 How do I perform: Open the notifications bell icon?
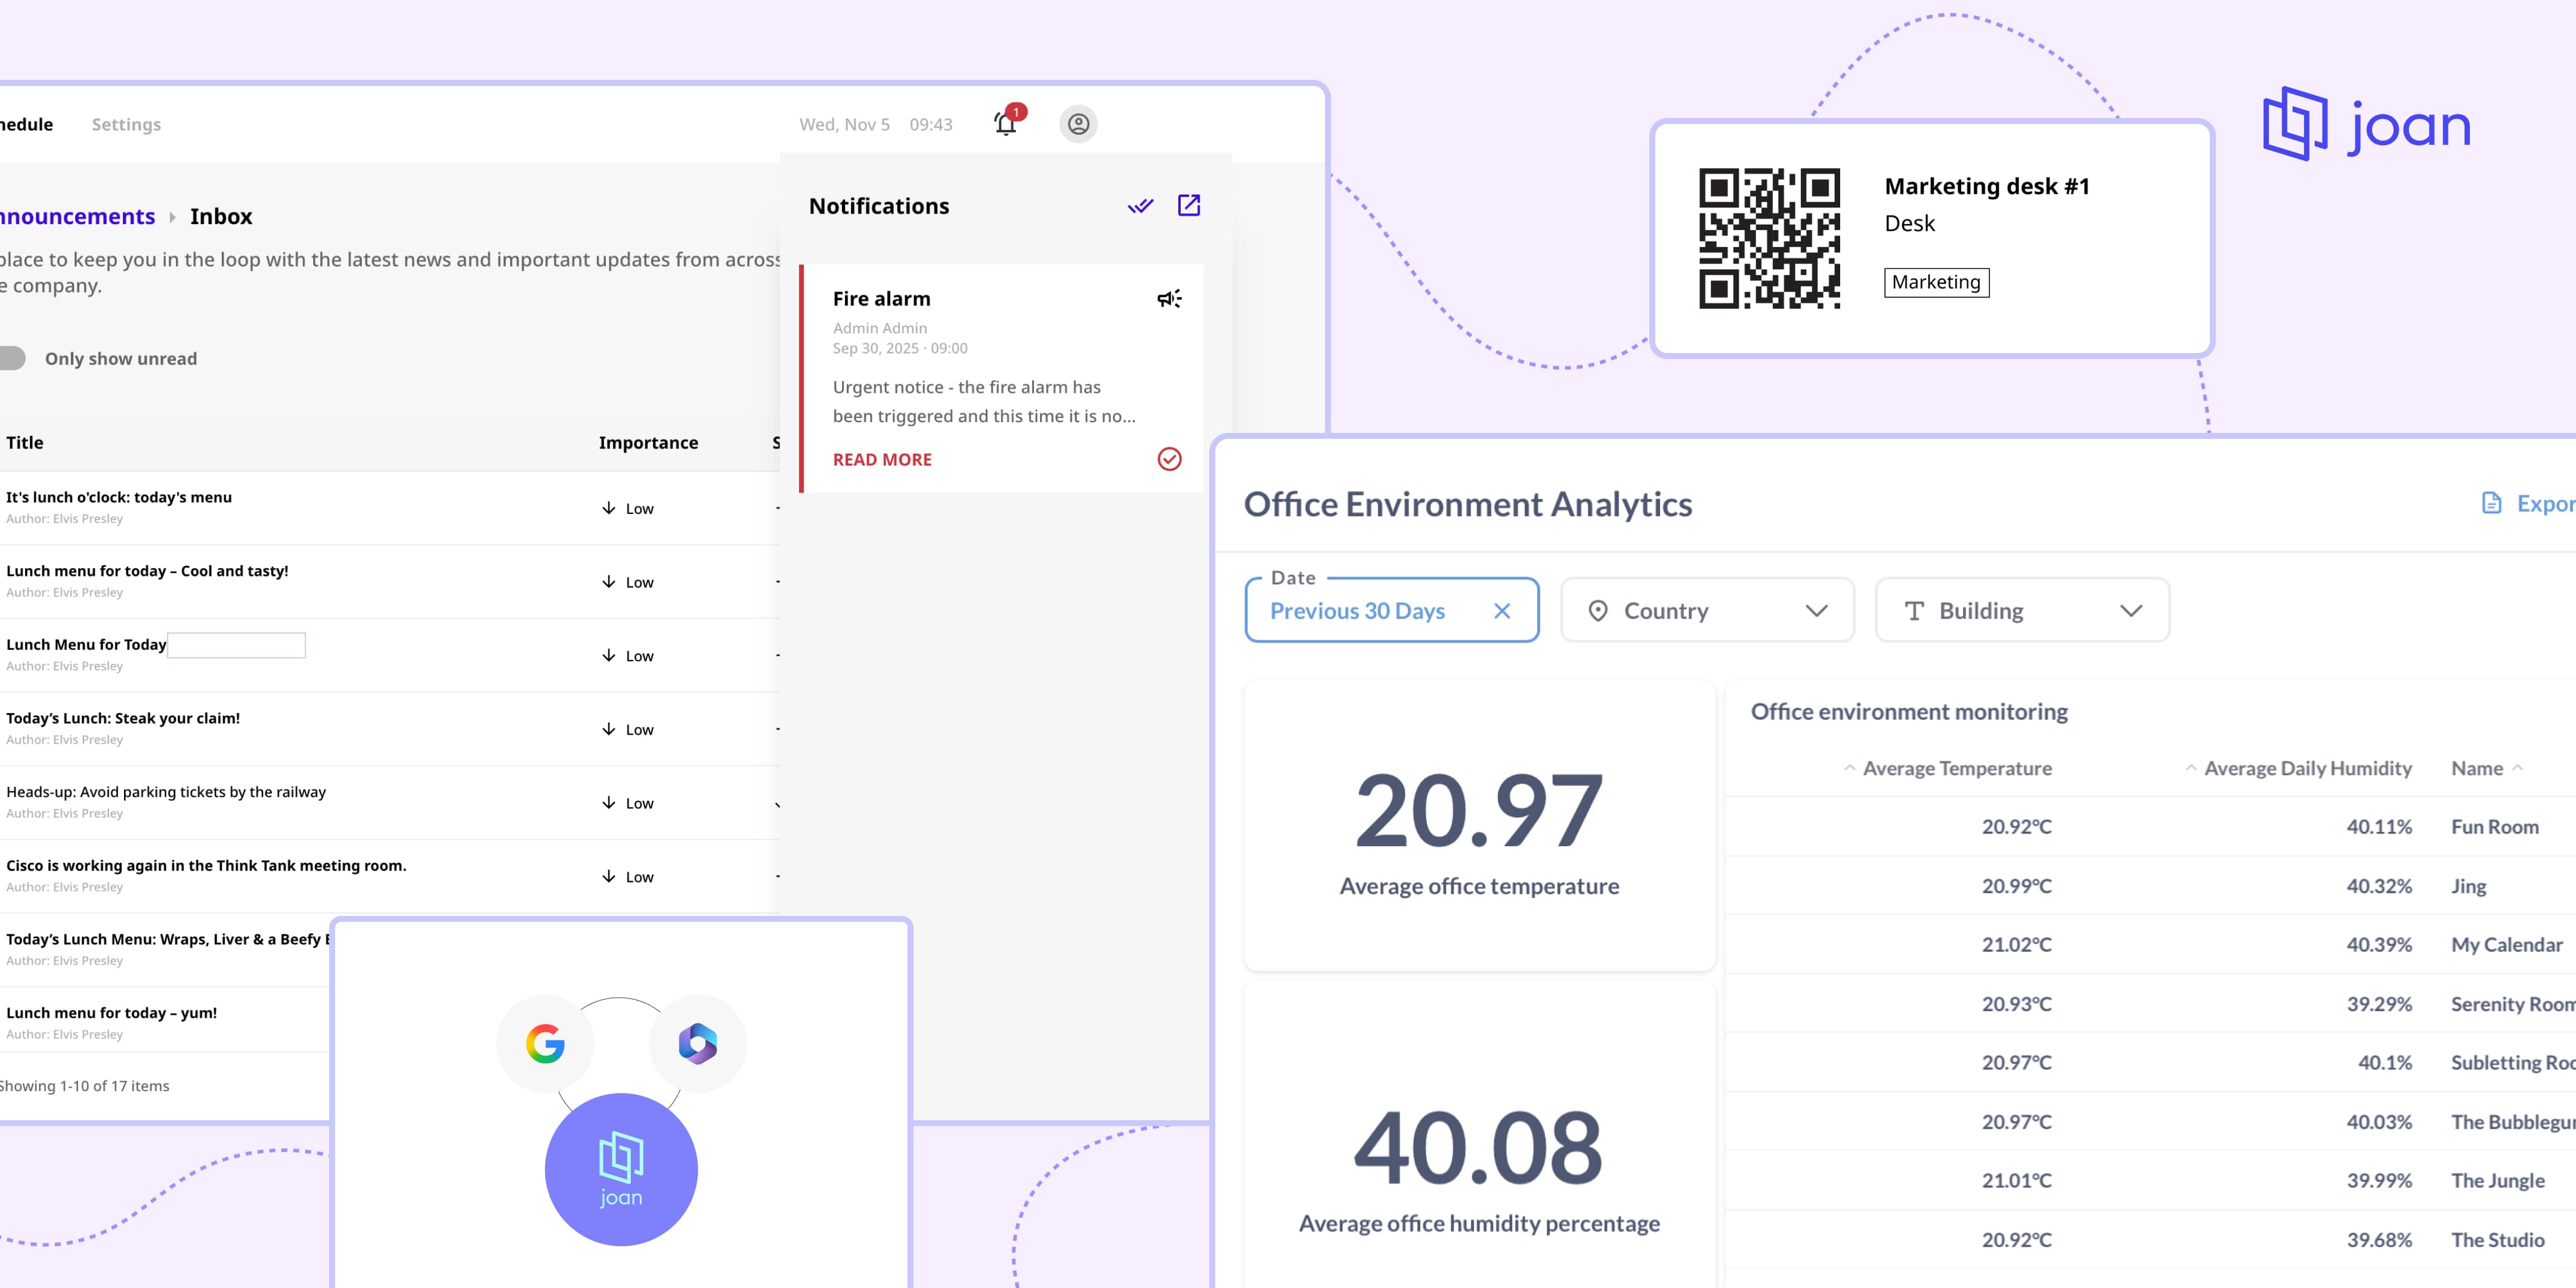tap(1006, 124)
